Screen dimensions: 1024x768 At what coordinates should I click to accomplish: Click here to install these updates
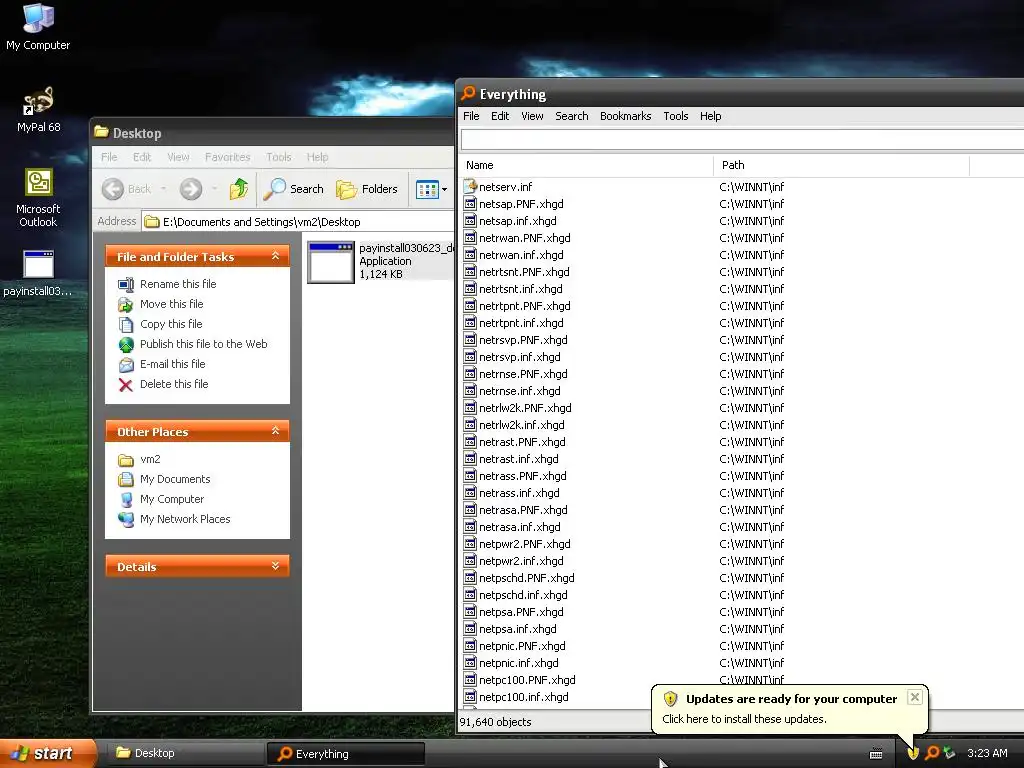coord(744,719)
